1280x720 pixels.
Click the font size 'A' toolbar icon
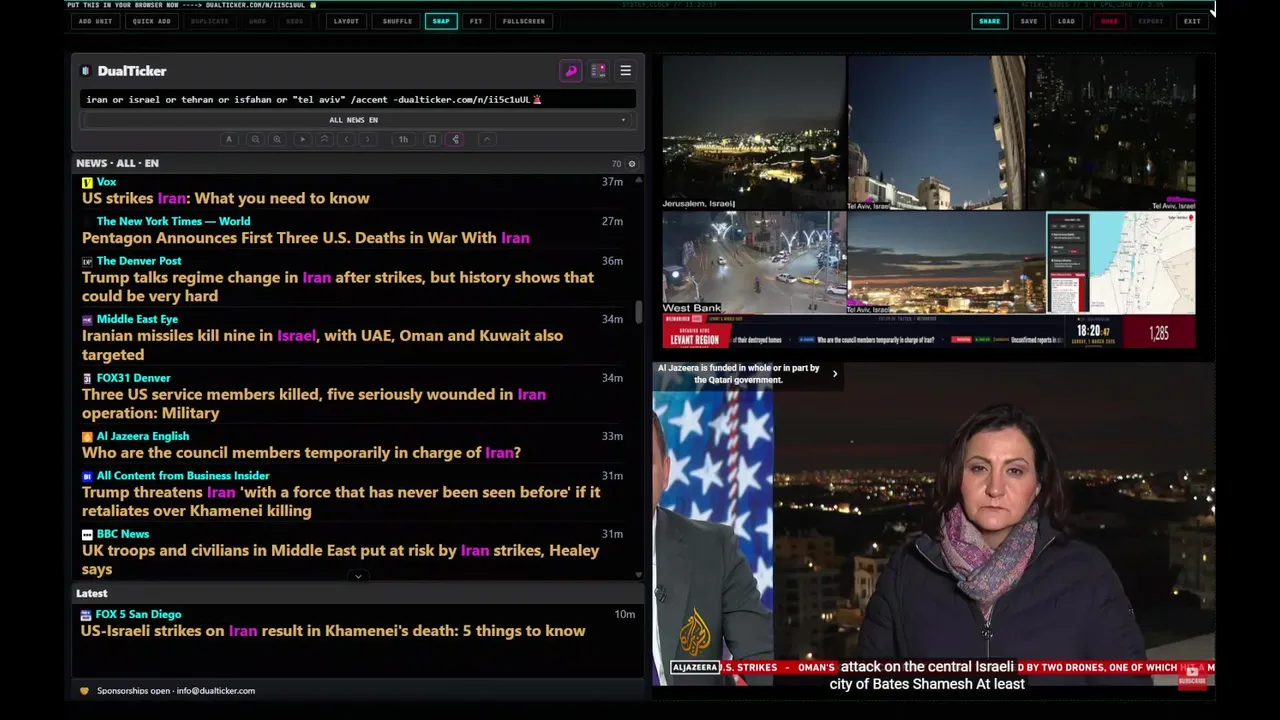pyautogui.click(x=229, y=140)
